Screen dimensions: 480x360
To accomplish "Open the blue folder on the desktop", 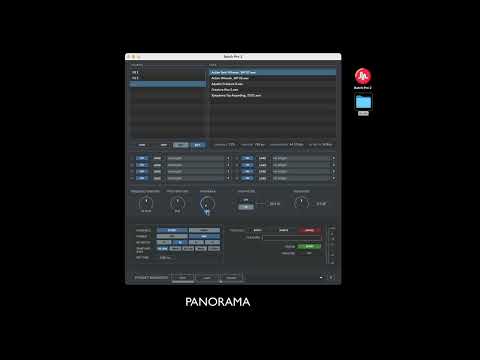I will click(363, 102).
